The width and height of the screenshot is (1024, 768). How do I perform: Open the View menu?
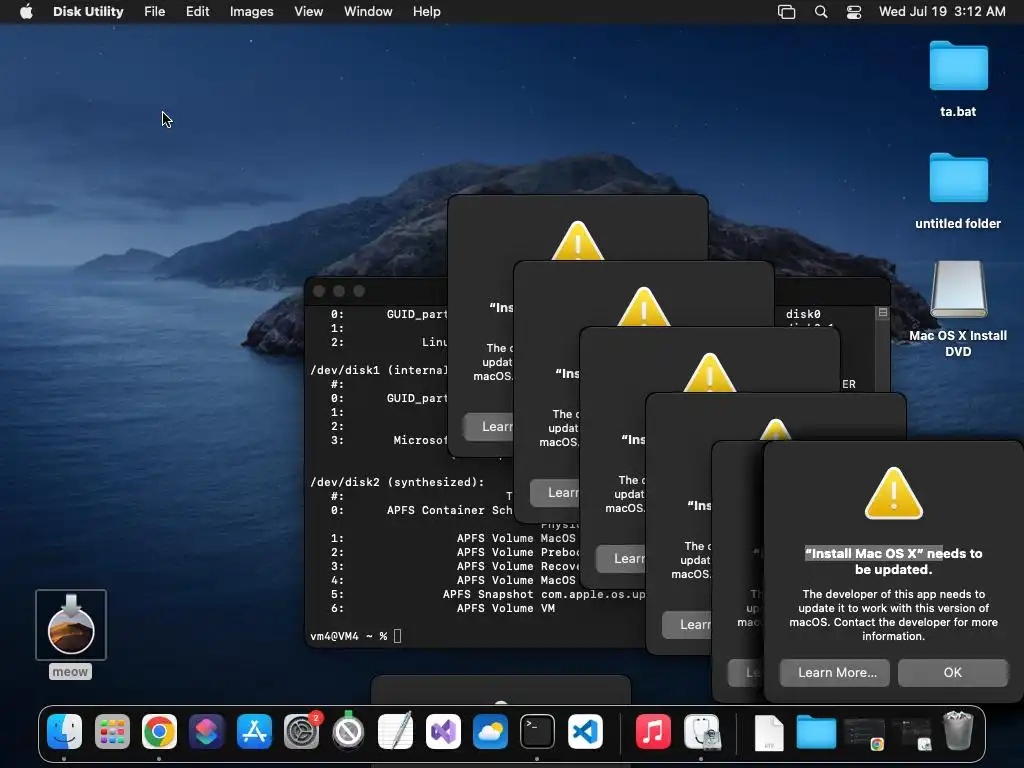(x=308, y=12)
